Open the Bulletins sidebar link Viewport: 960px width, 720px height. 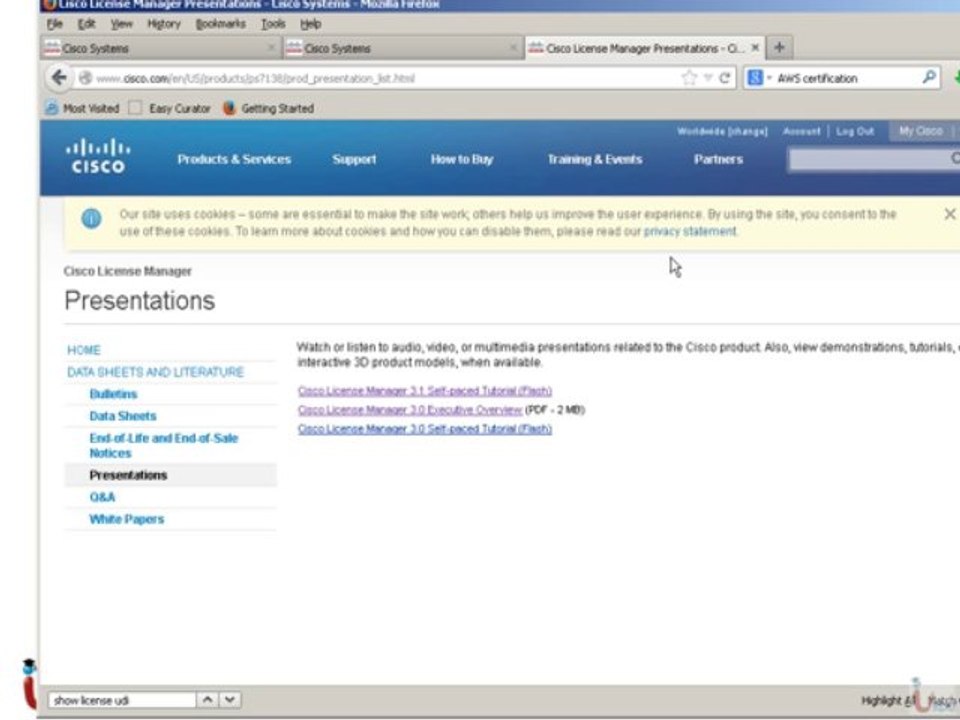113,394
